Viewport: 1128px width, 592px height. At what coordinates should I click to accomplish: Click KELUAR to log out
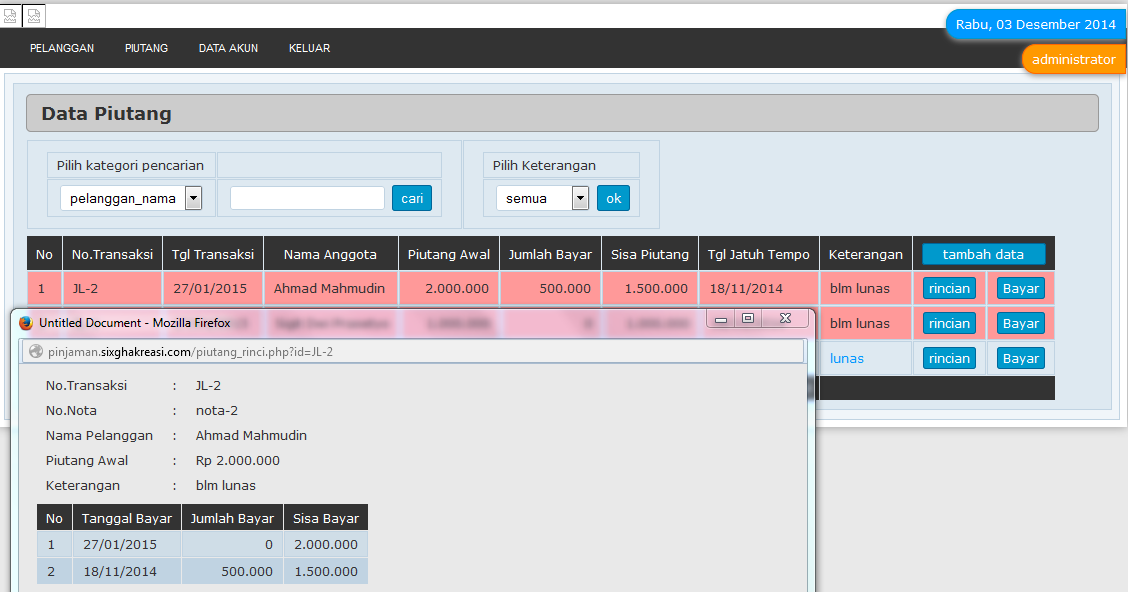tap(309, 48)
